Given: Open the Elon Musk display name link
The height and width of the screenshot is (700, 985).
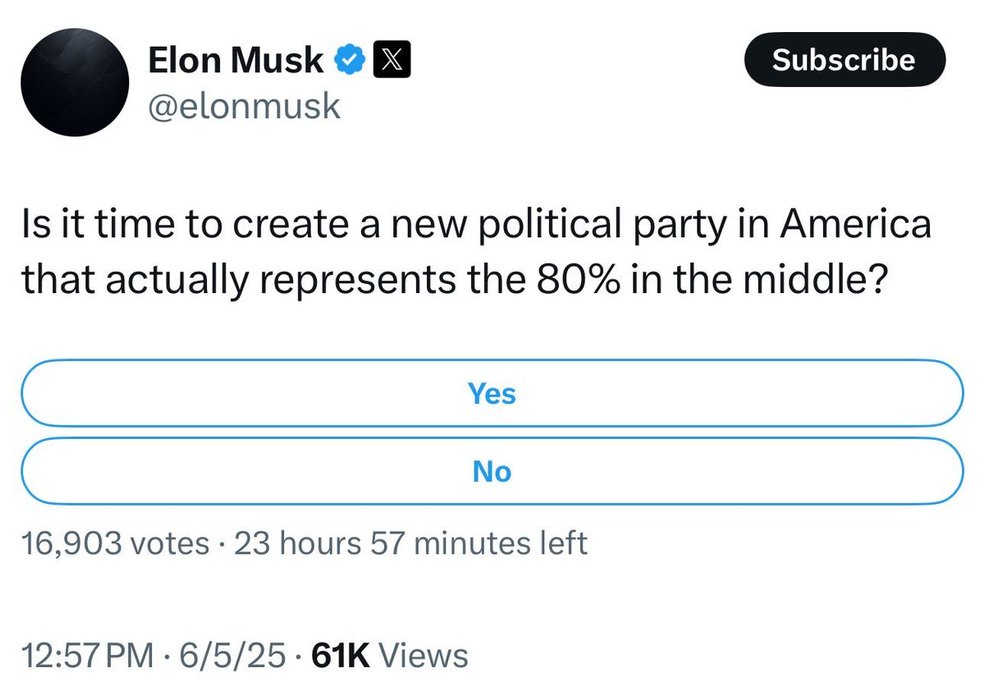Looking at the screenshot, I should (x=236, y=60).
